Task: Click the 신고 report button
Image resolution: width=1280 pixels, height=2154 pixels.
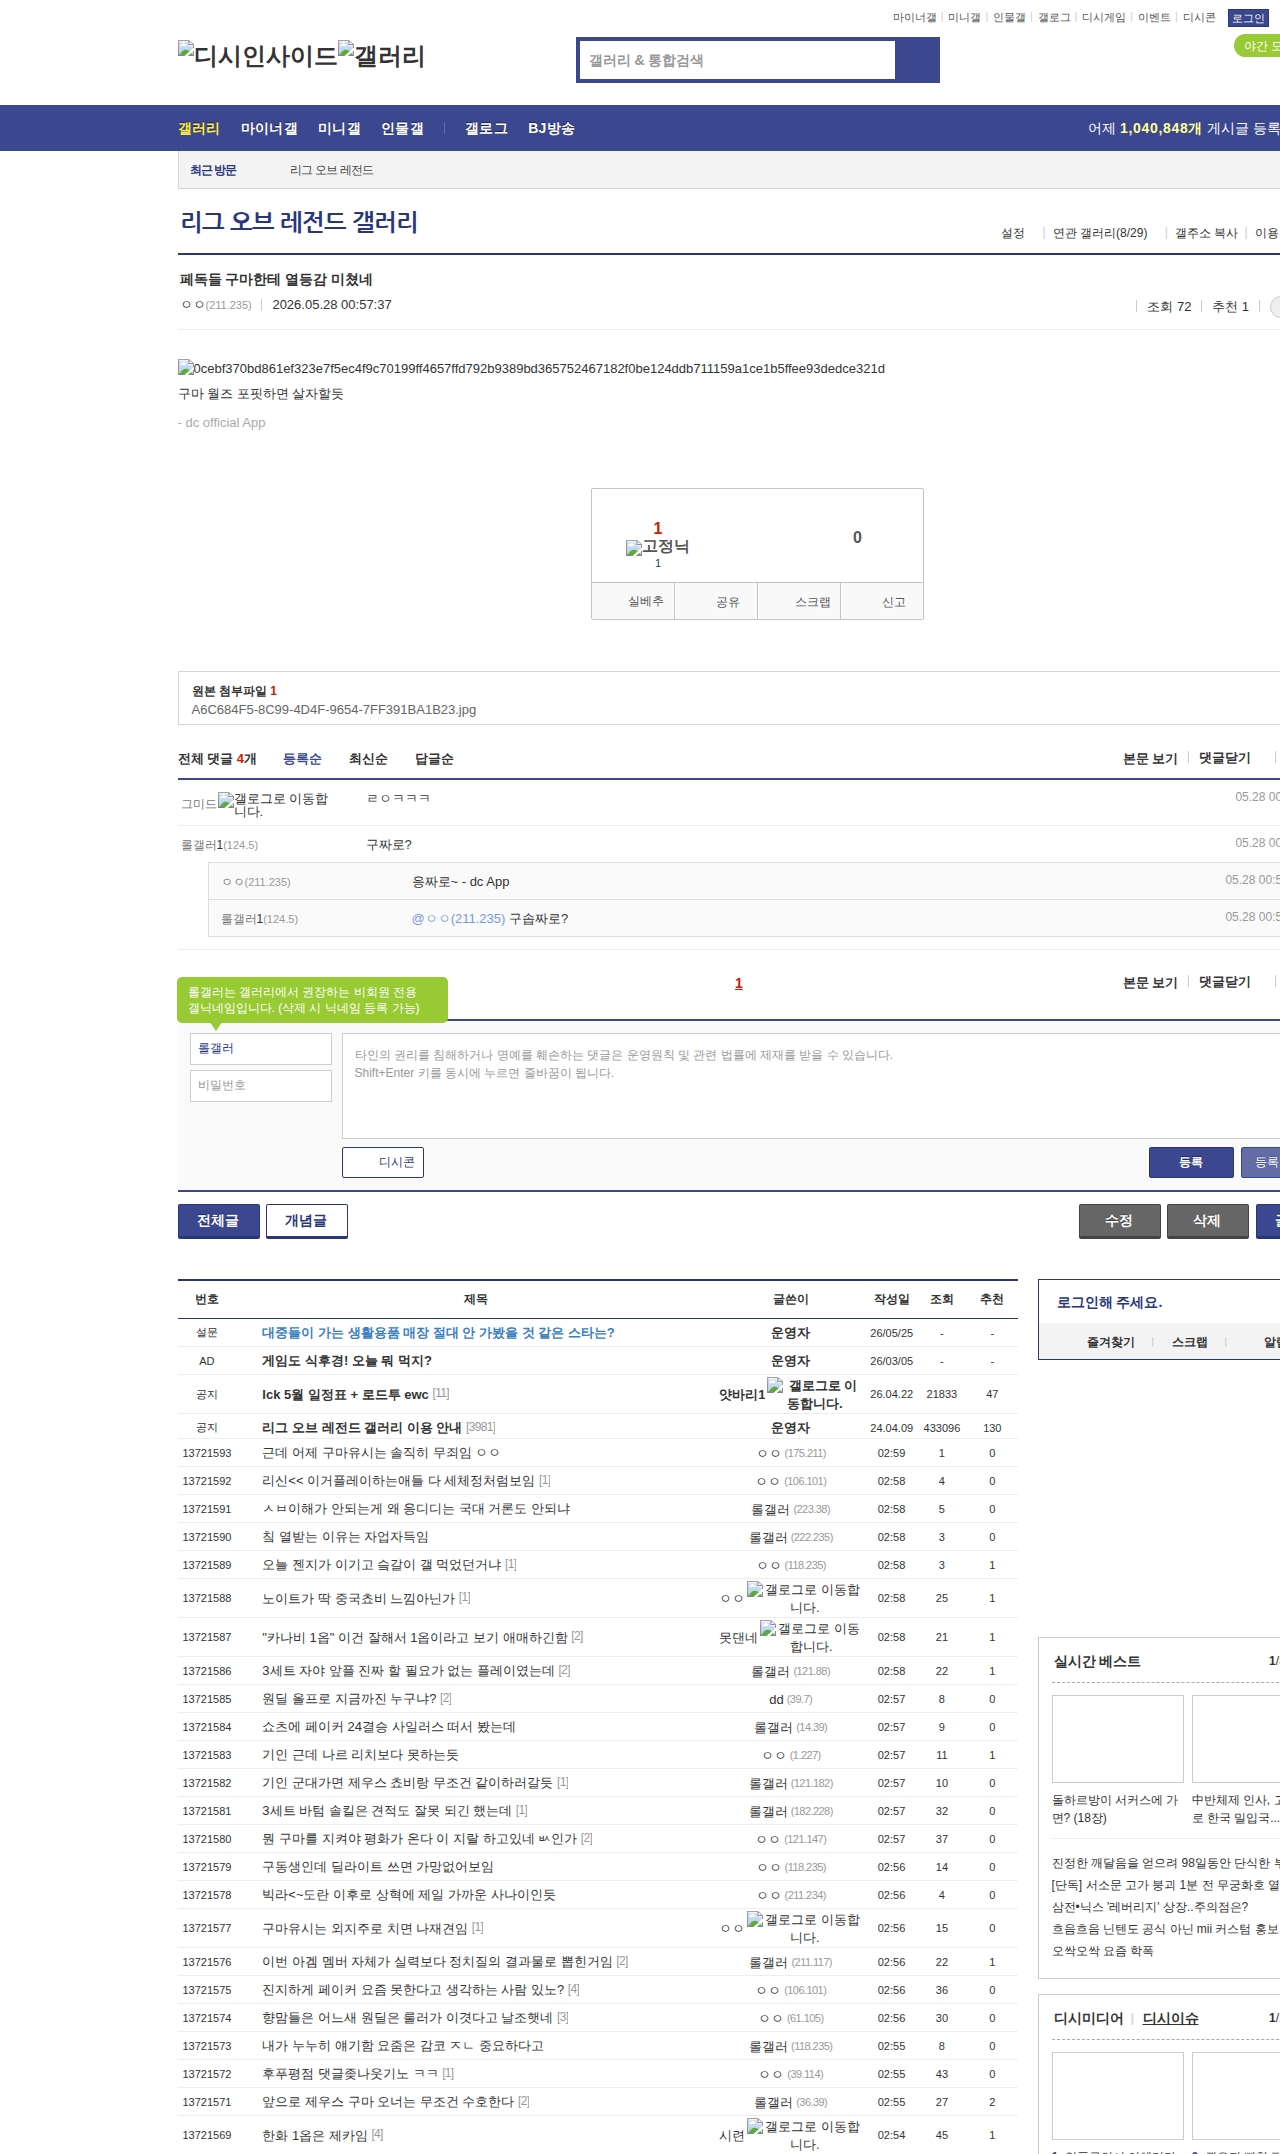Action: 882,601
